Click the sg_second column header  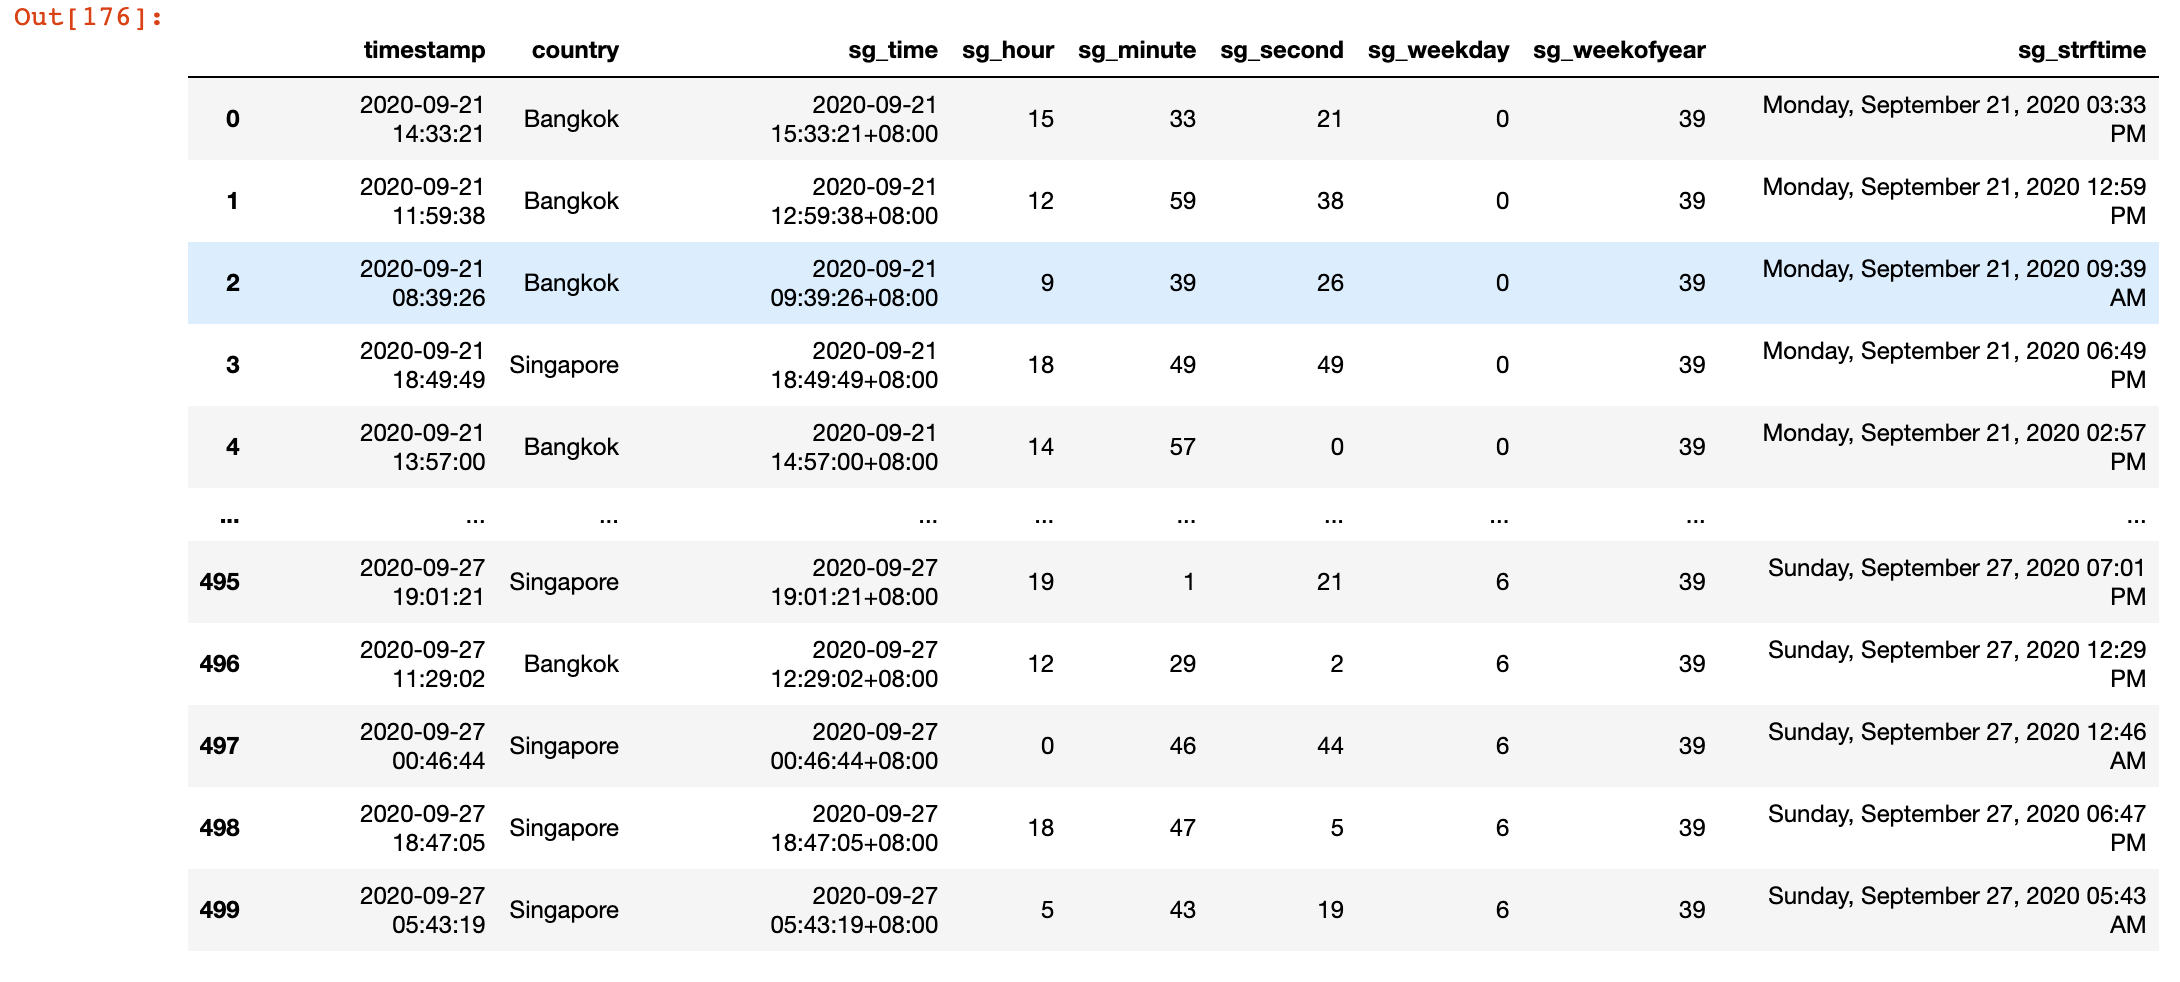point(1281,50)
